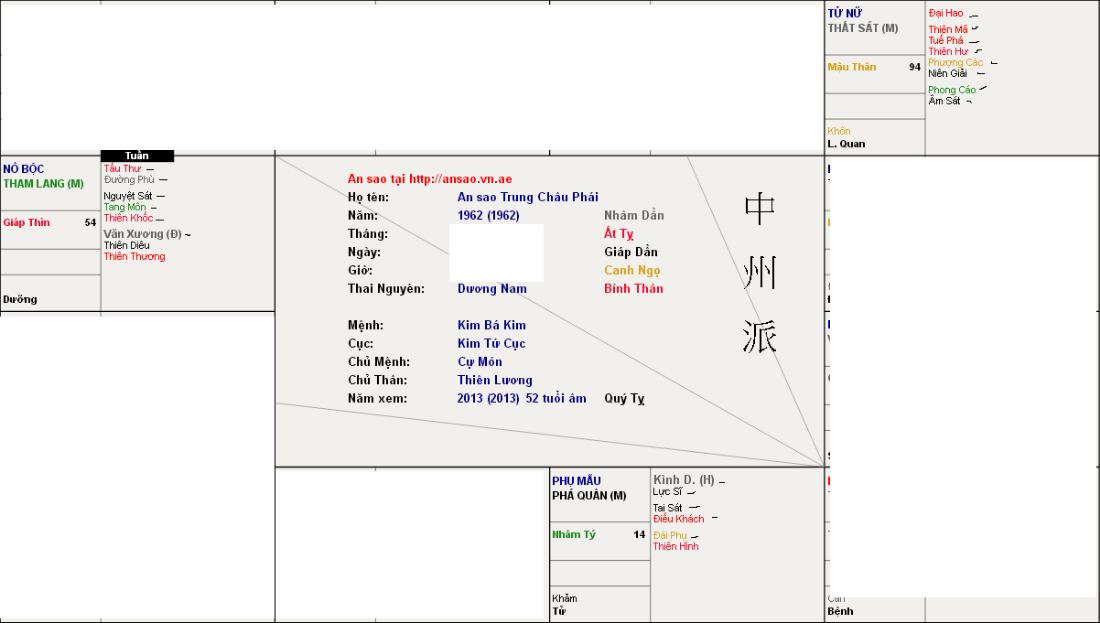Click the NÔ BỘC palace heading
The height and width of the screenshot is (623, 1100).
click(23, 169)
